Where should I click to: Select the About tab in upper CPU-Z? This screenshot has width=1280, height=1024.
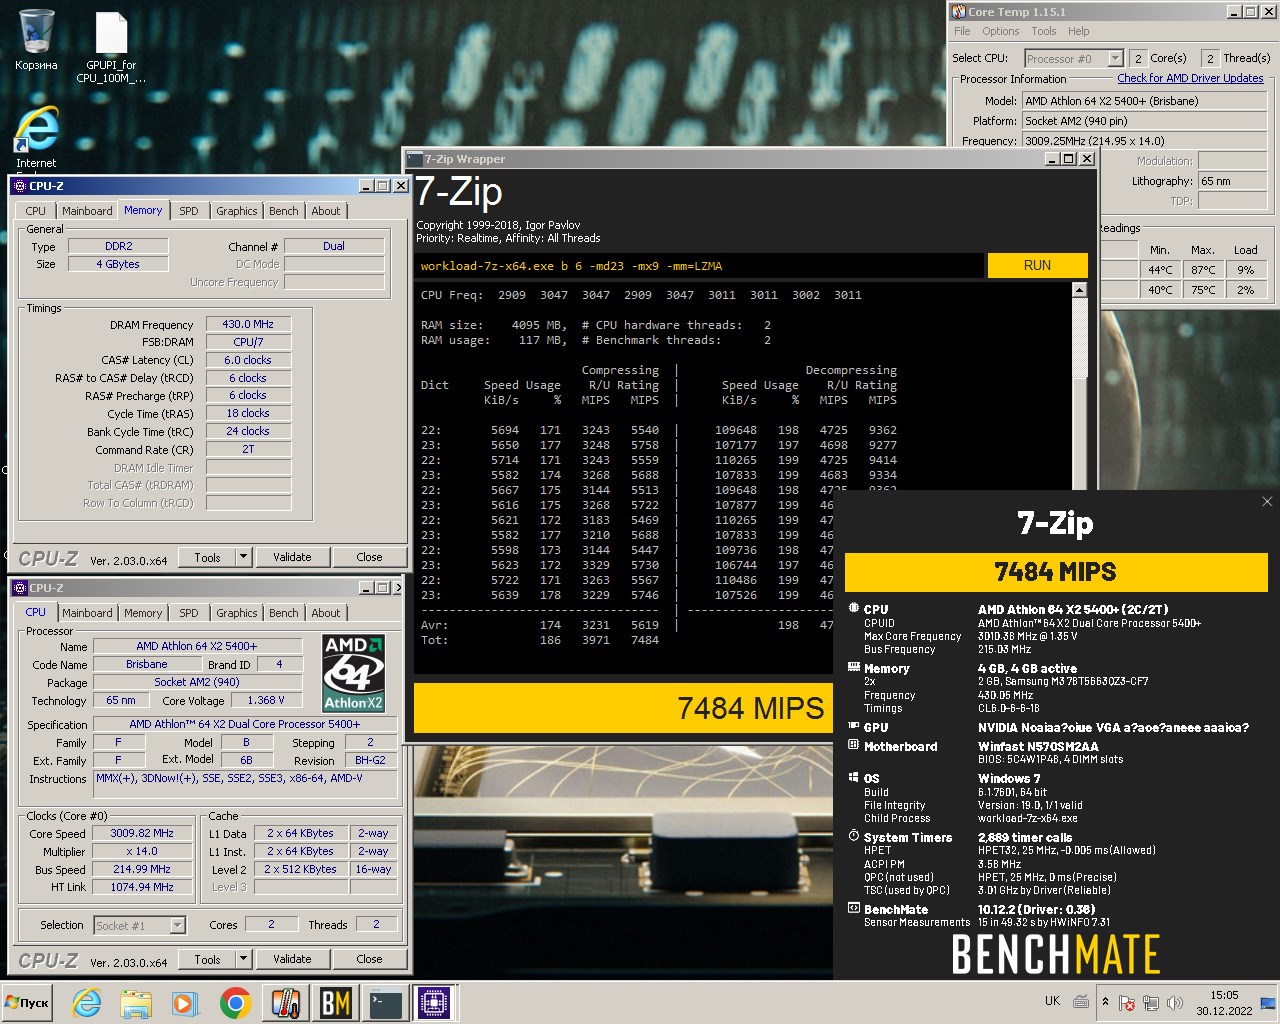click(326, 211)
